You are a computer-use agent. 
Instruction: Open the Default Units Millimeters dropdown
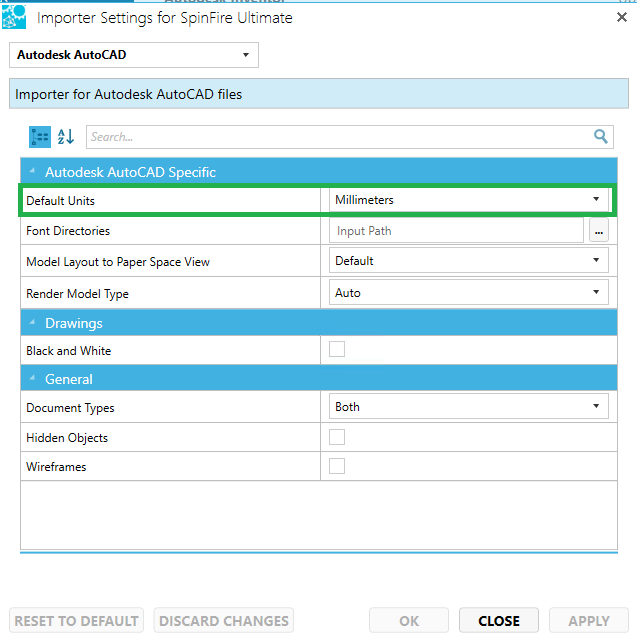468,200
